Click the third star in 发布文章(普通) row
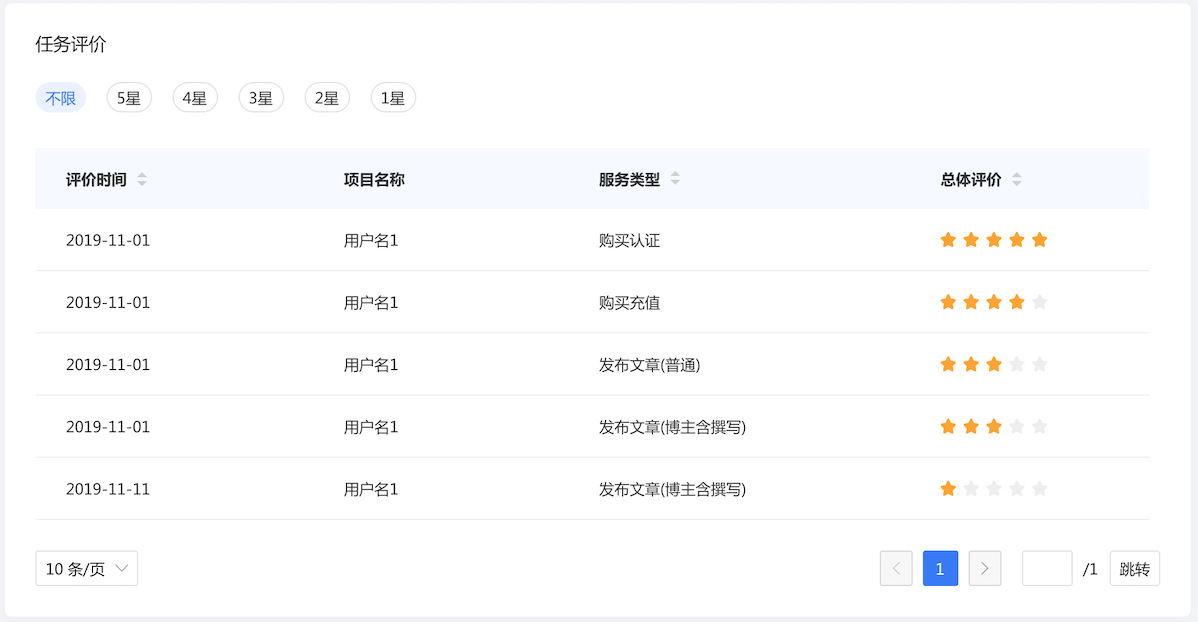The height and width of the screenshot is (622, 1198). (994, 364)
